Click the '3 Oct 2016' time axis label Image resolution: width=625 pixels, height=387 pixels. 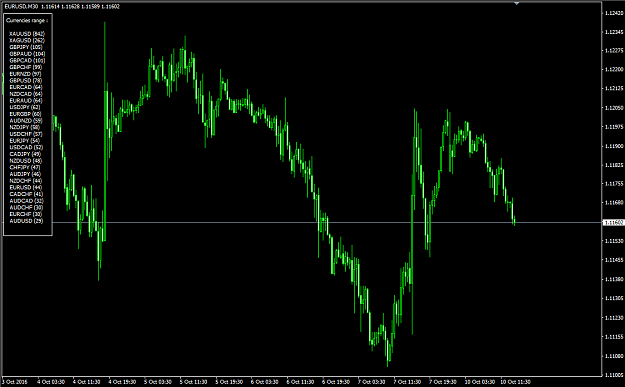coord(15,382)
